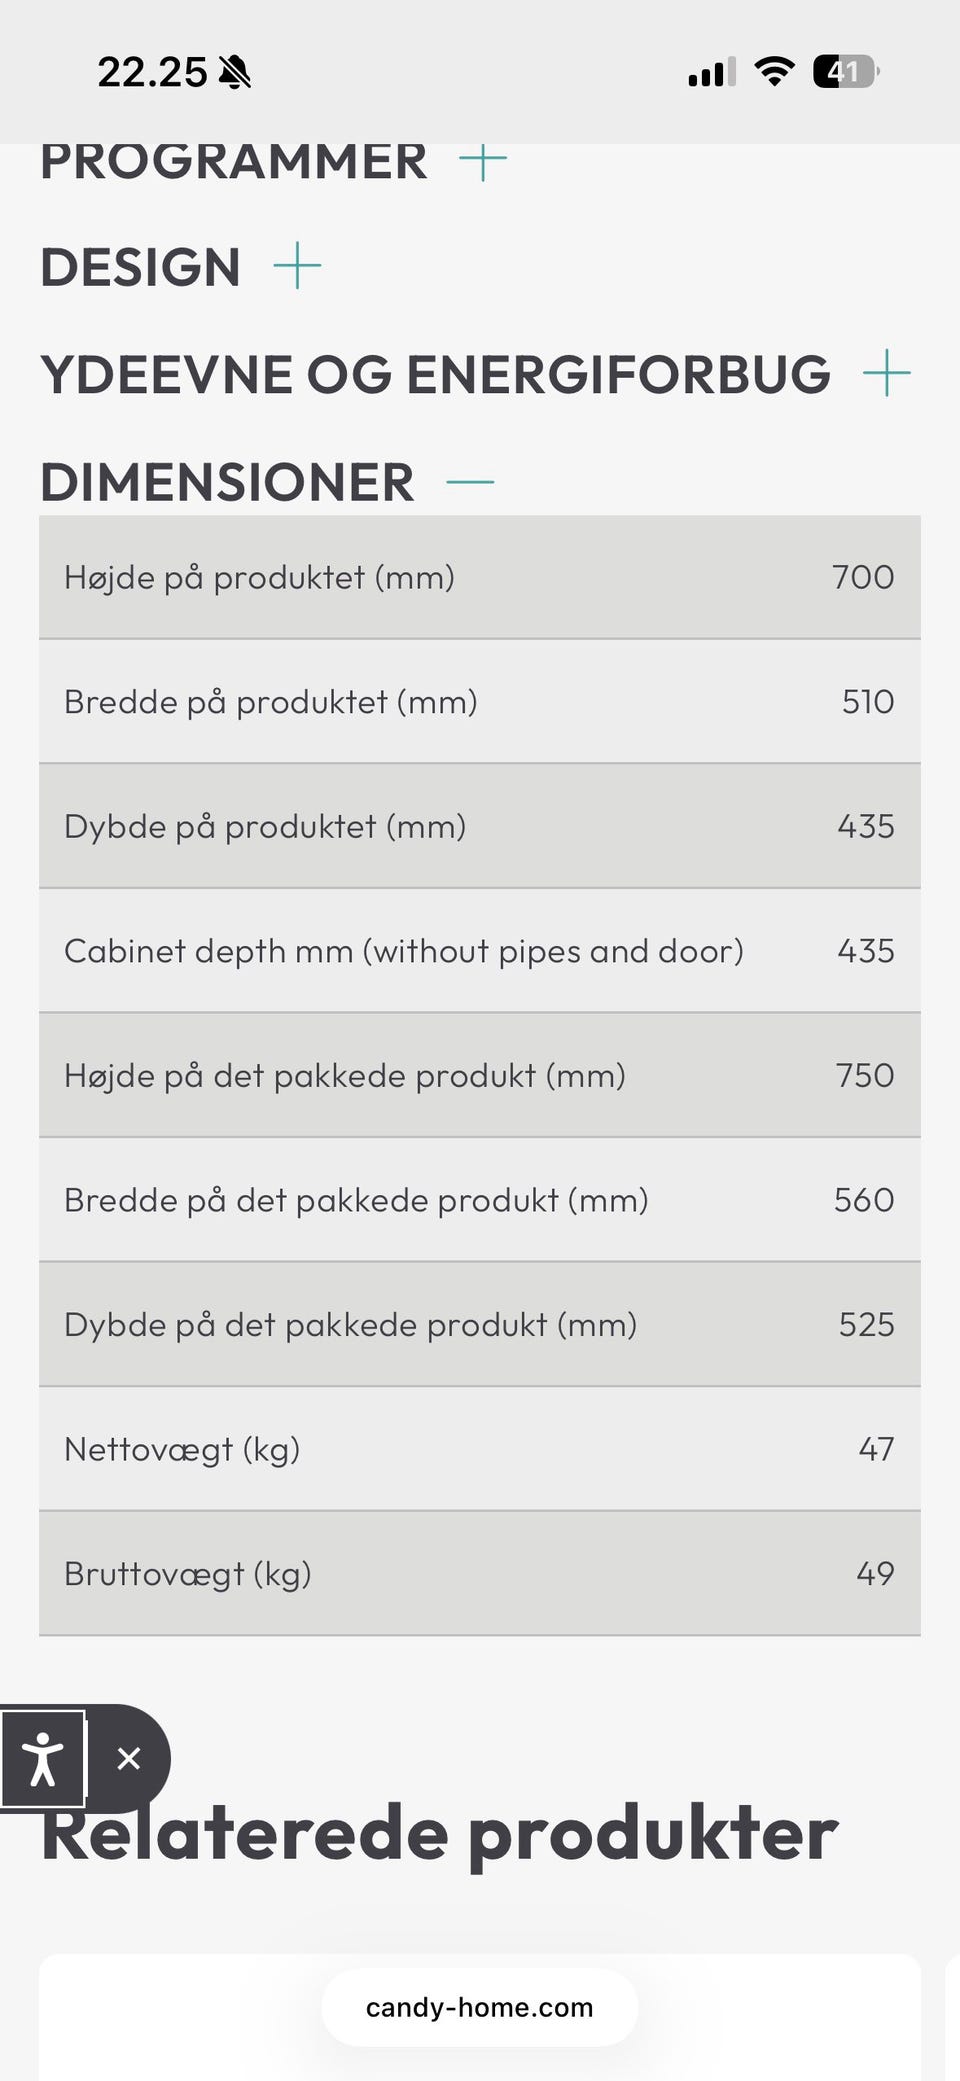Tap the battery indicator icon
The height and width of the screenshot is (2081, 960).
pyautogui.click(x=845, y=72)
